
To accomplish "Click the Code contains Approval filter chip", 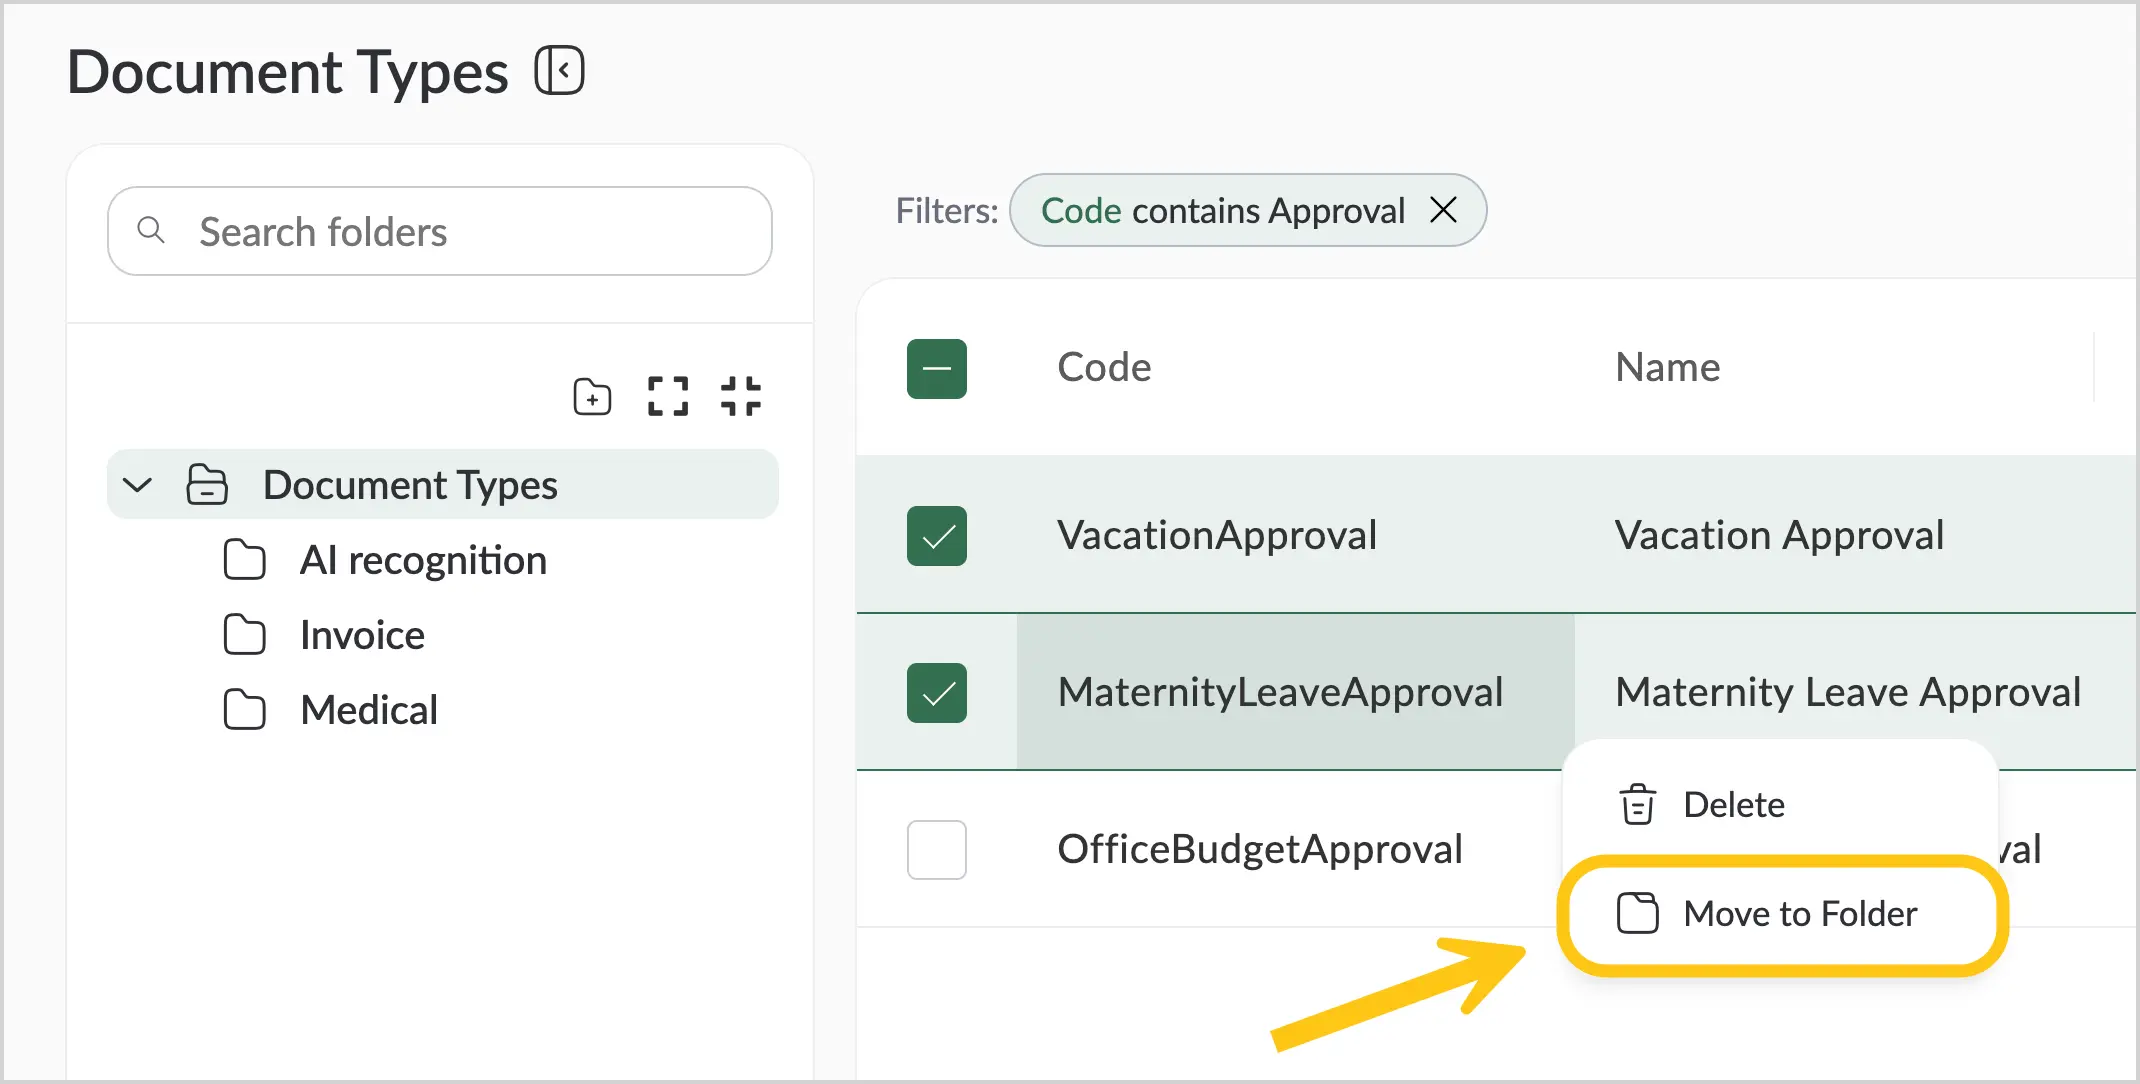I will [x=1222, y=210].
